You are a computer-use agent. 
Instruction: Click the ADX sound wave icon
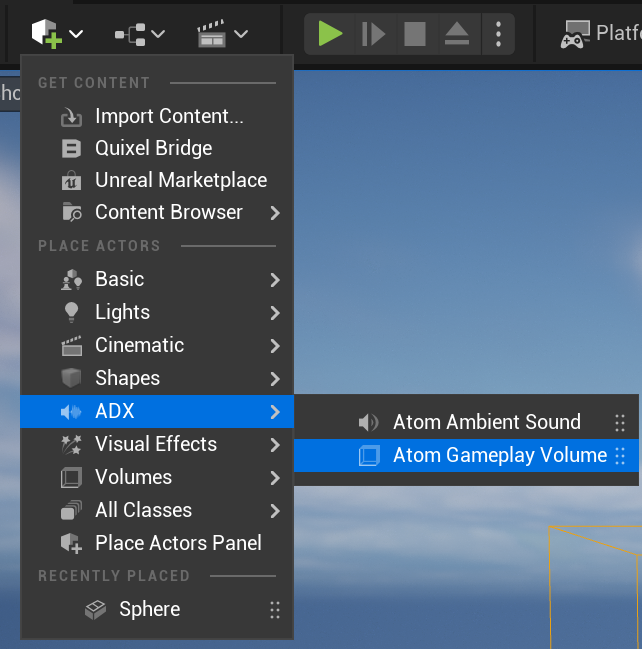[x=71, y=412]
